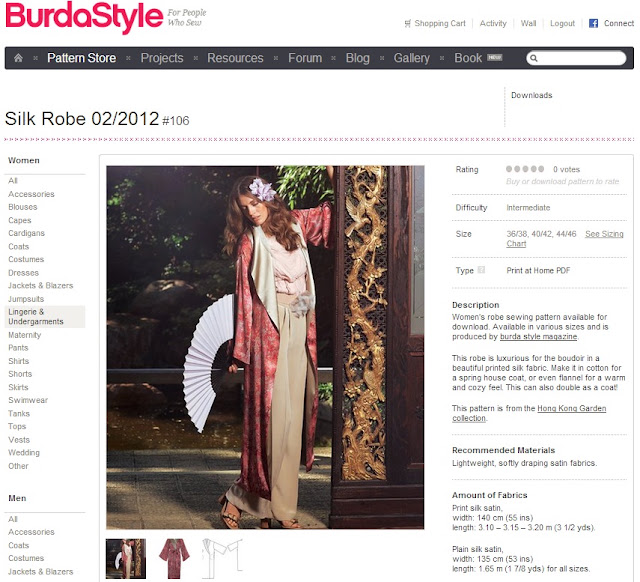Browse Swimwear category
This screenshot has height=582, width=640.
[x=28, y=400]
